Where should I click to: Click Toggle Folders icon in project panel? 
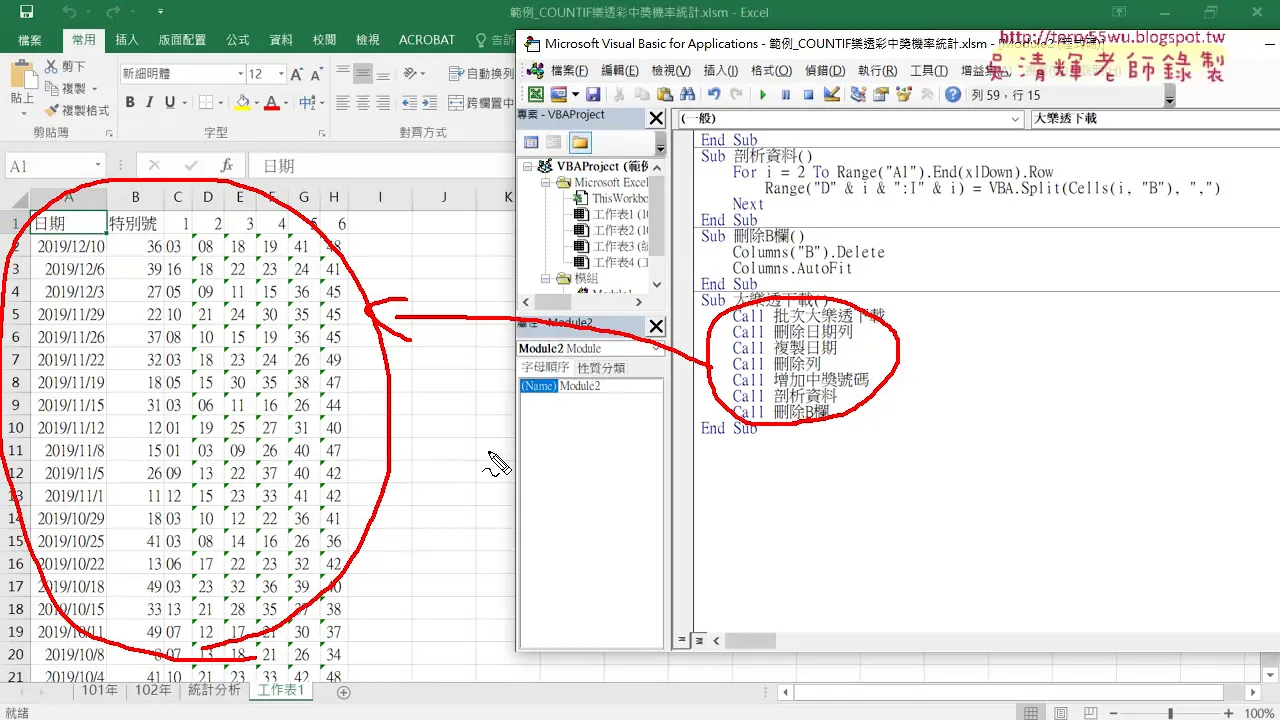(x=580, y=142)
